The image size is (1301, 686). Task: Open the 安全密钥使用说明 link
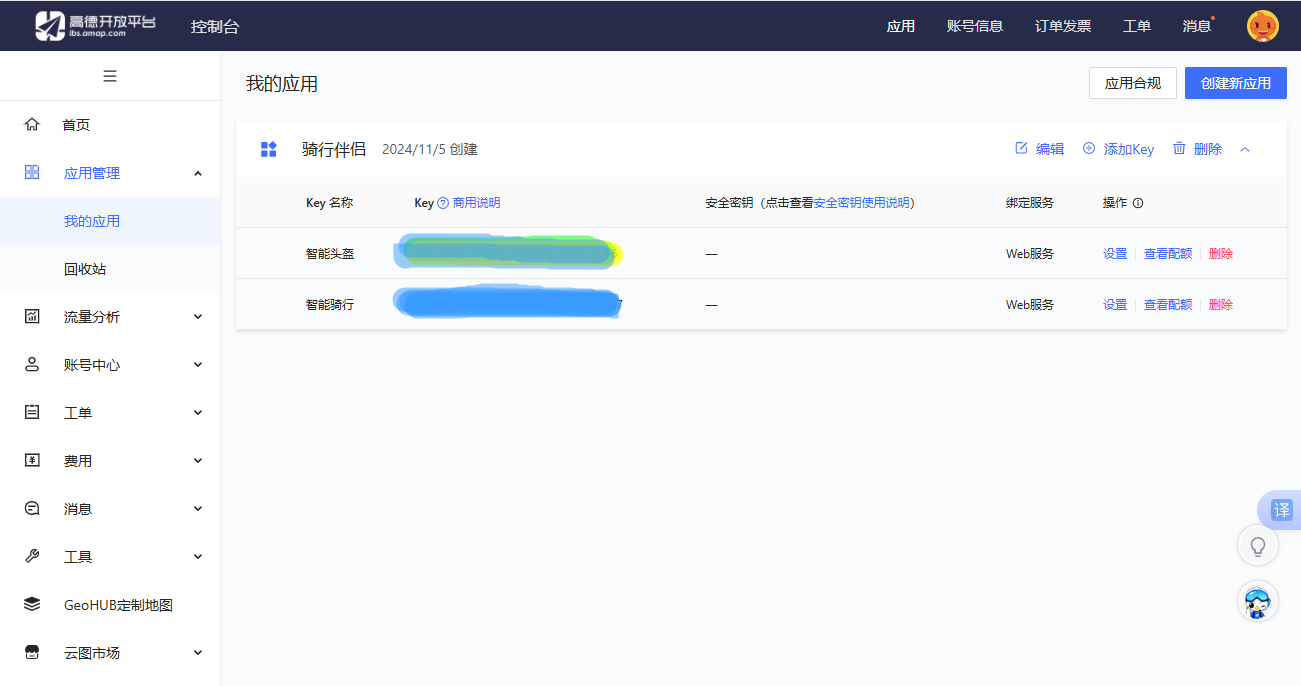point(862,203)
